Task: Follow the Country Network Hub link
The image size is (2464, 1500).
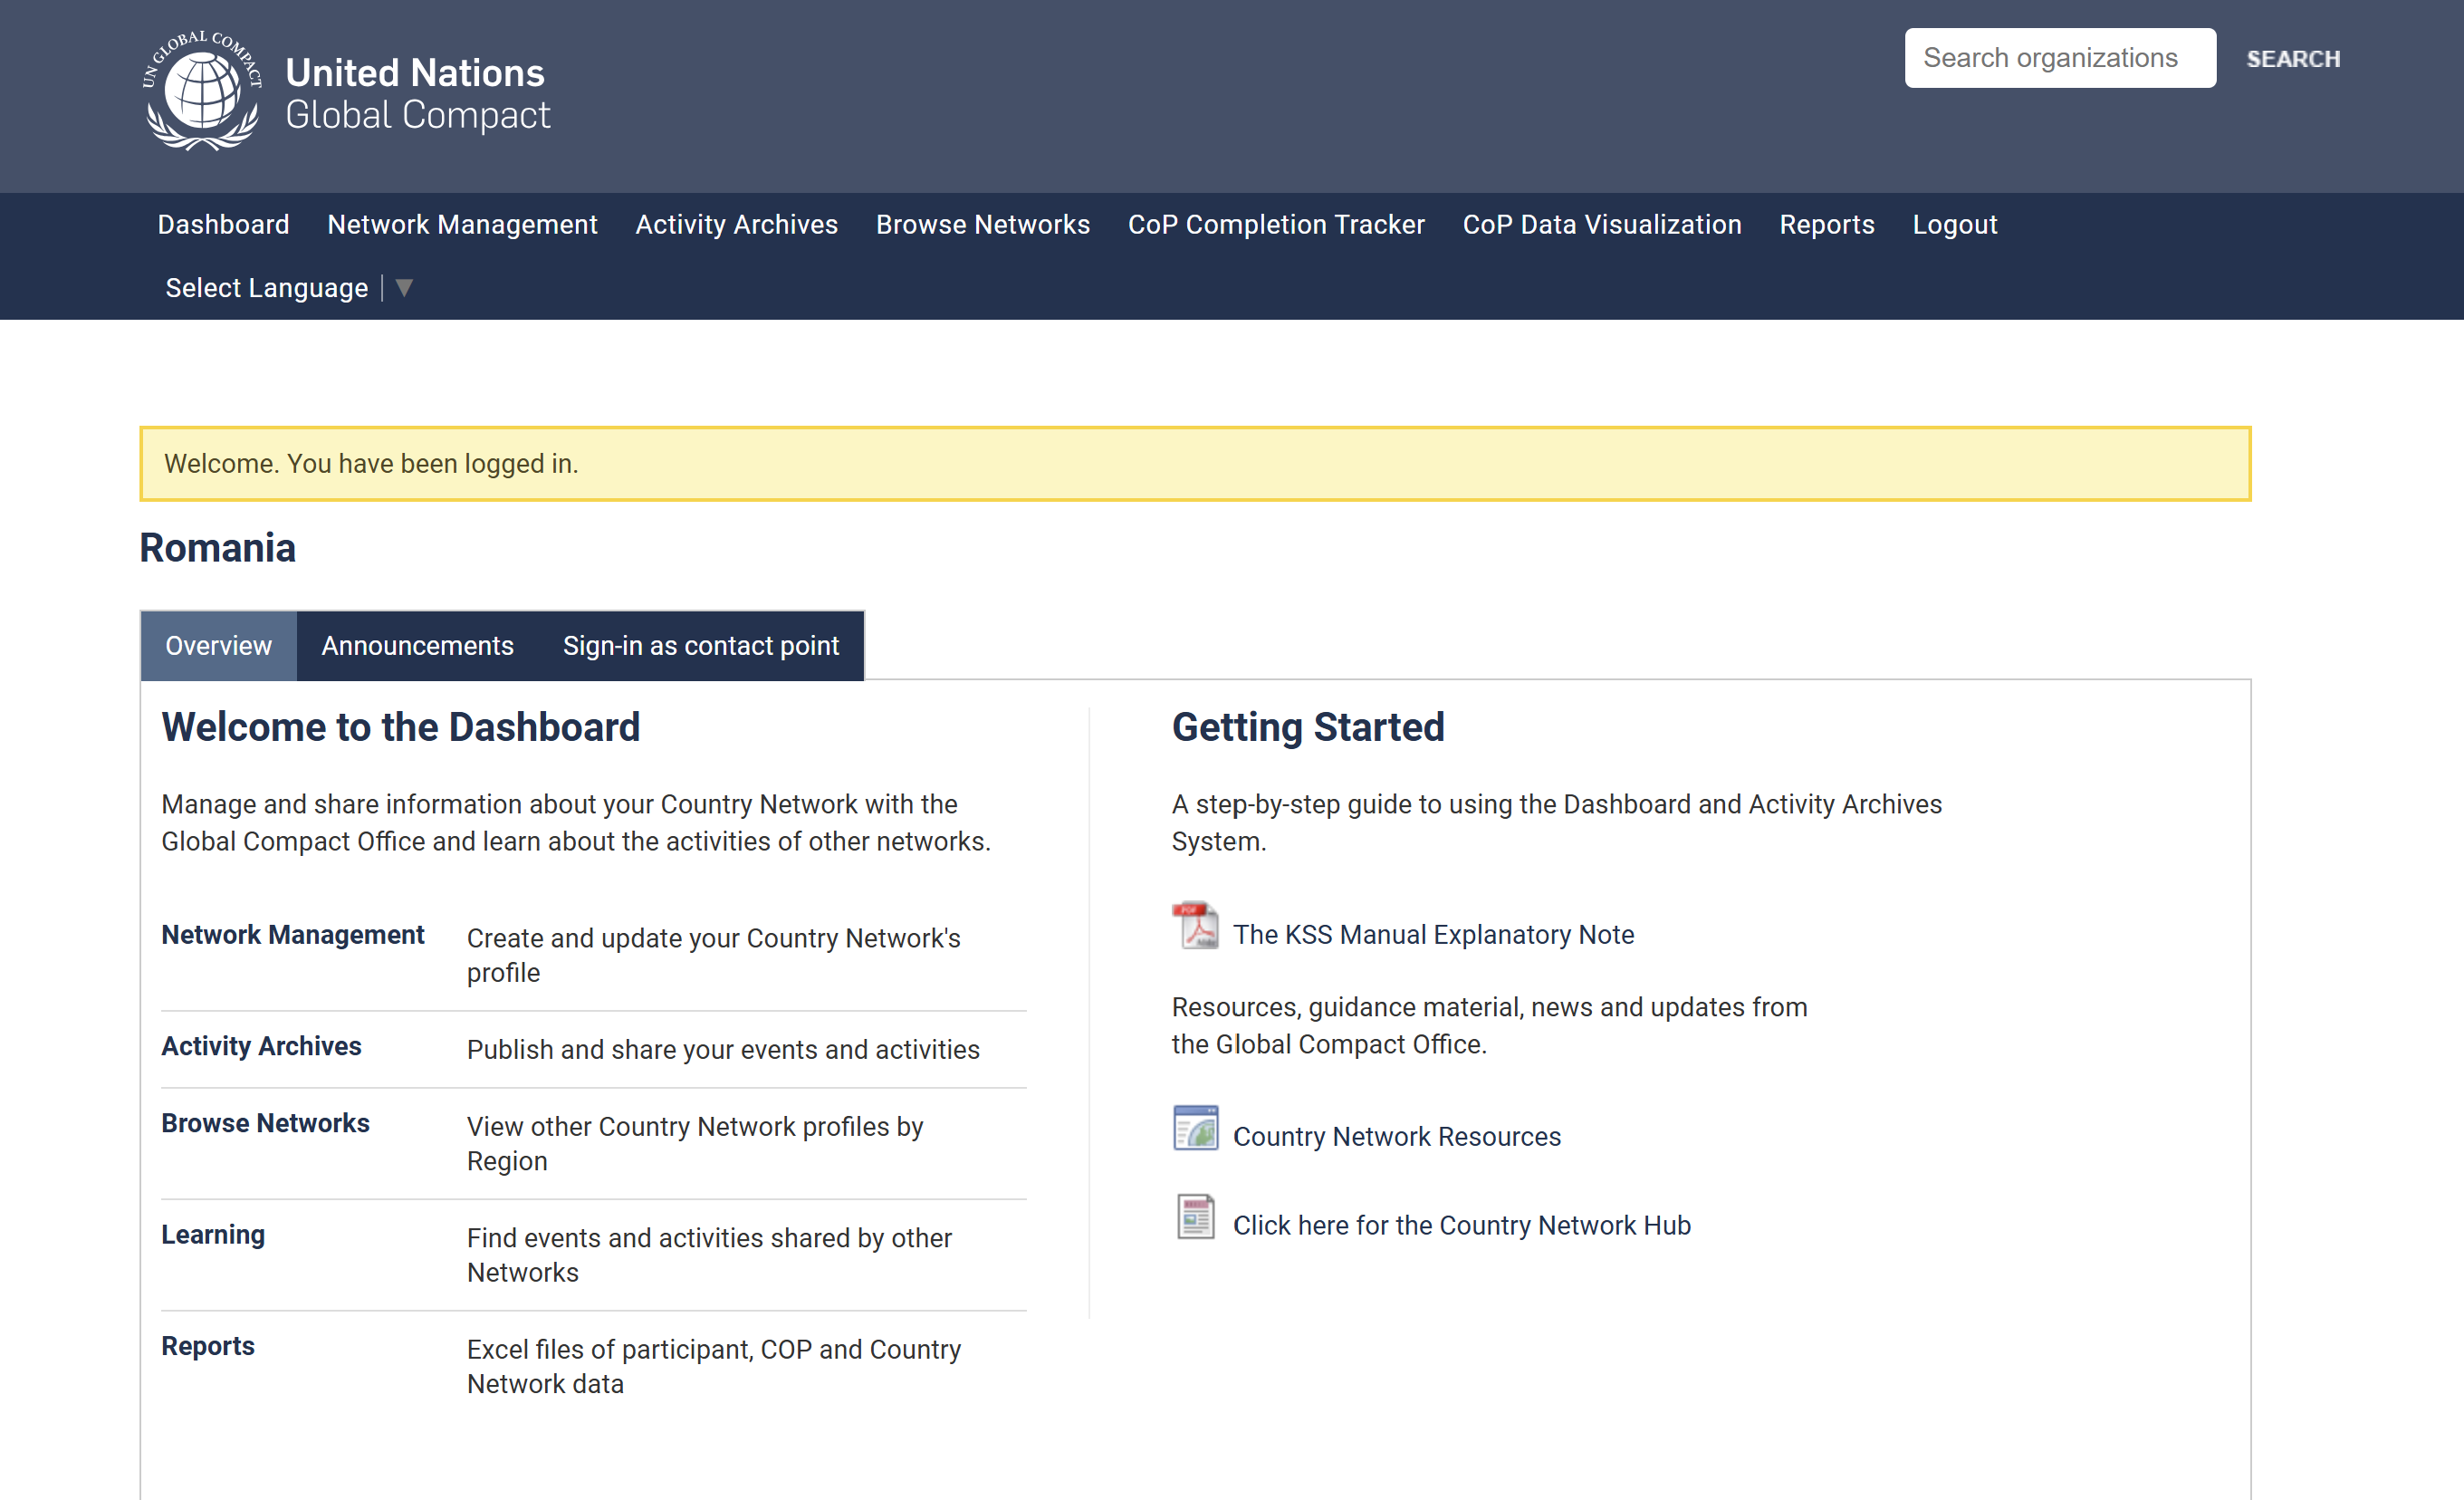Action: [x=1461, y=1225]
